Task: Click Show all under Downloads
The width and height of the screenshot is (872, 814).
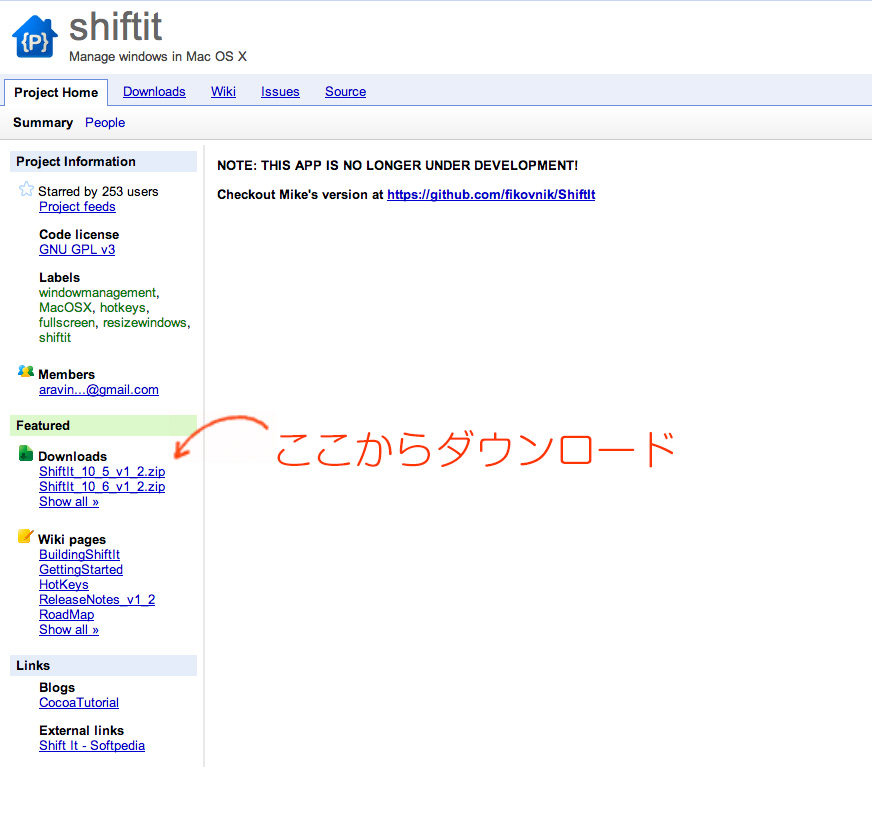Action: tap(69, 502)
